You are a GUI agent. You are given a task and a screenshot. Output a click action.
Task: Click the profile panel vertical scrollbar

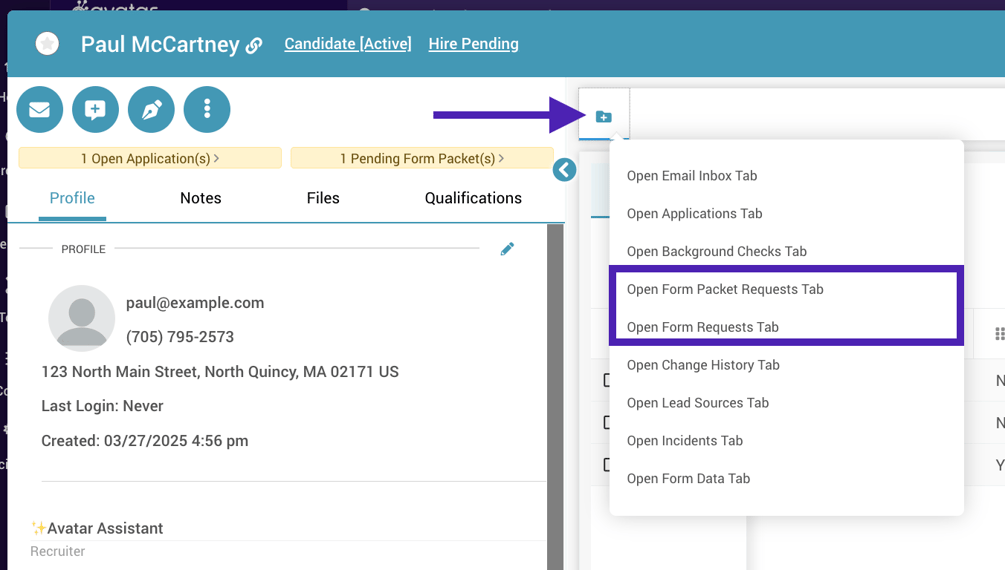[x=555, y=396]
